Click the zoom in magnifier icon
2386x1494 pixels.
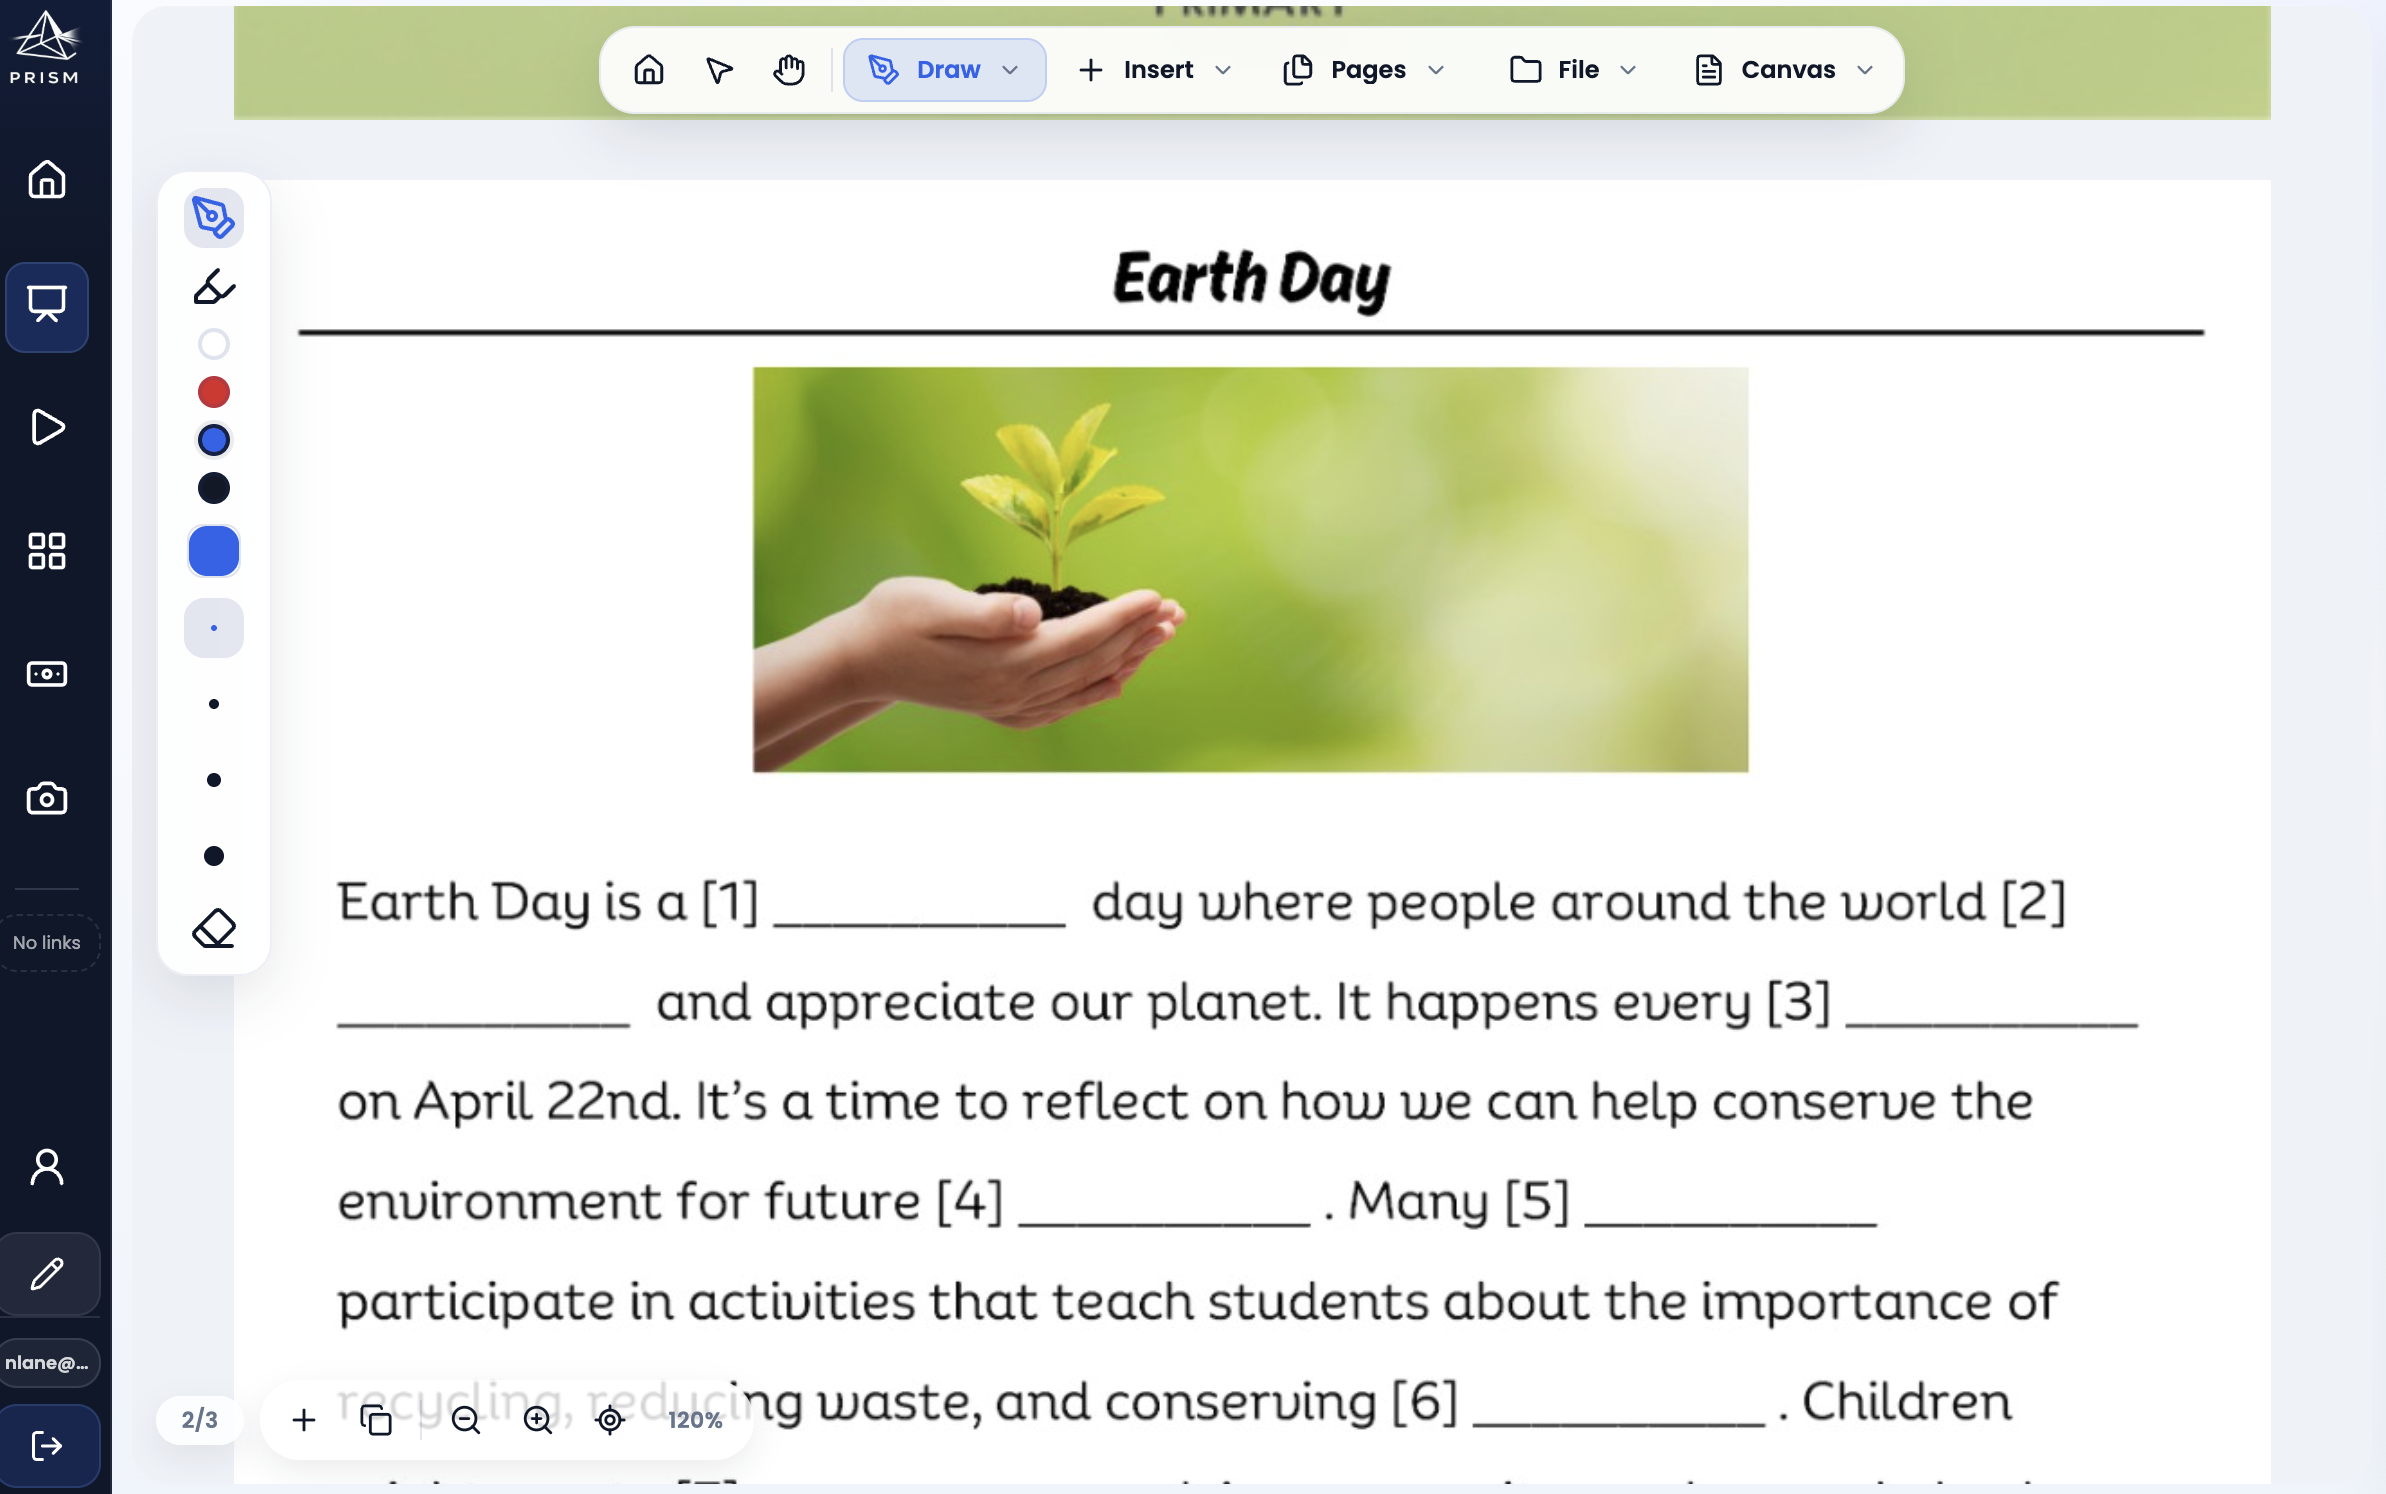click(538, 1420)
